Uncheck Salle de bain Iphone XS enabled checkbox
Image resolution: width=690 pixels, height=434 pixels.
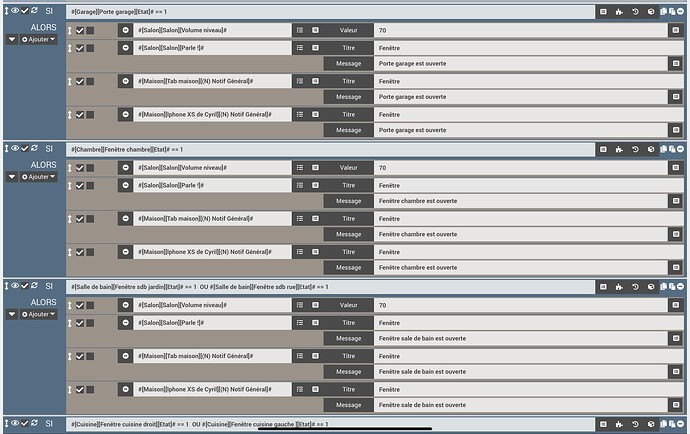tap(80, 390)
